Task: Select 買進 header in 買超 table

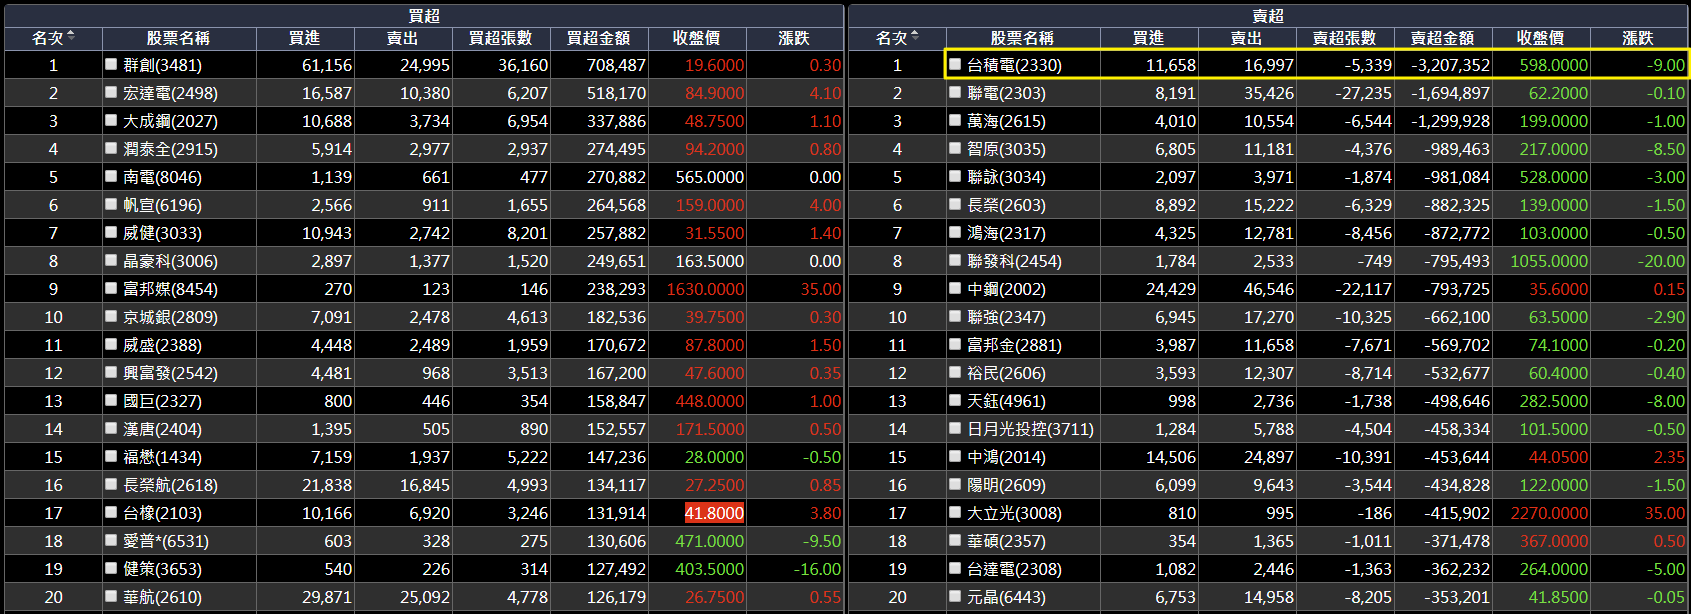Action: coord(305,38)
